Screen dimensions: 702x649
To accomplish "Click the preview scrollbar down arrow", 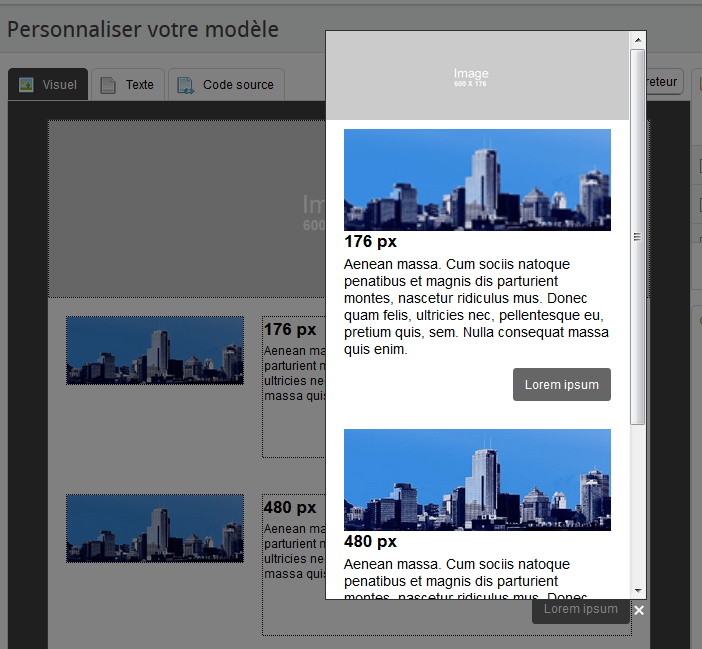I will coord(637,590).
